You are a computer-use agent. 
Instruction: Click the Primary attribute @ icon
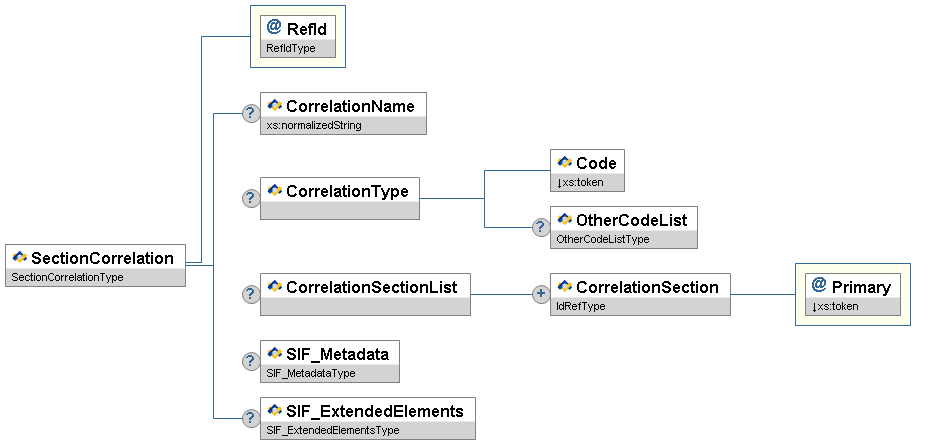pos(819,286)
